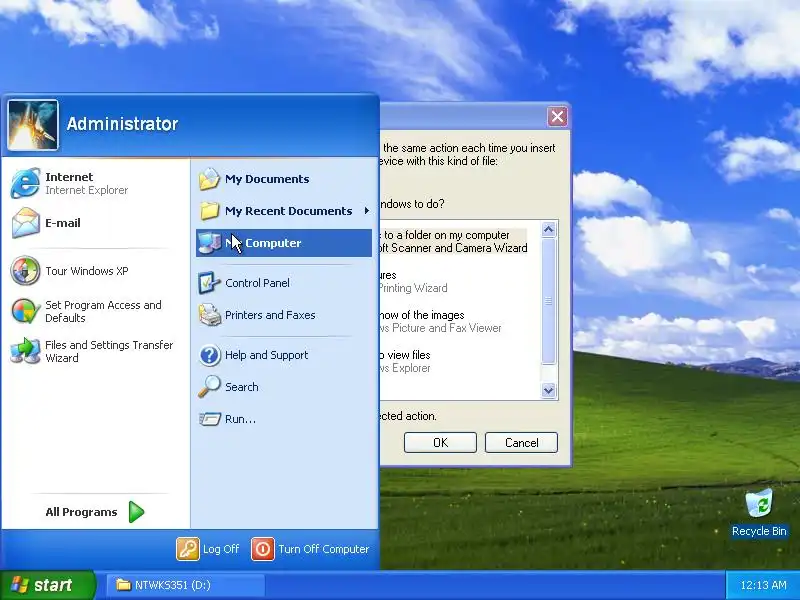Select the Scanner and Camera Wizard option
Image resolution: width=800 pixels, height=600 pixels.
tap(454, 242)
